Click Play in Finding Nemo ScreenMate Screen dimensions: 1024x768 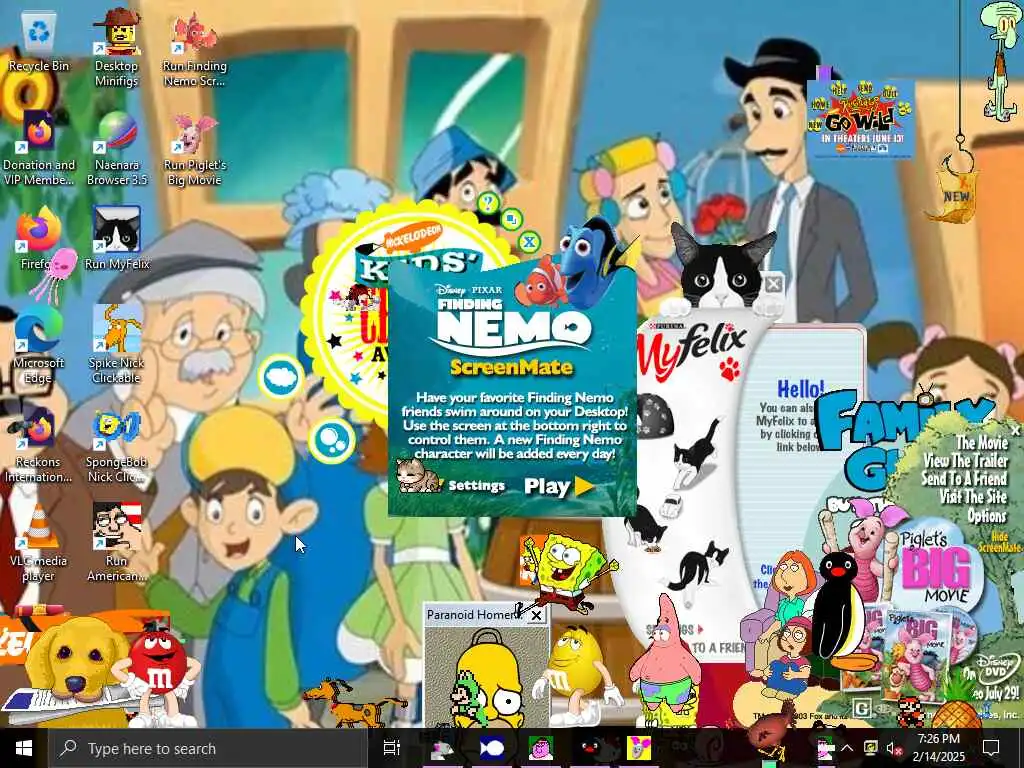tap(559, 487)
